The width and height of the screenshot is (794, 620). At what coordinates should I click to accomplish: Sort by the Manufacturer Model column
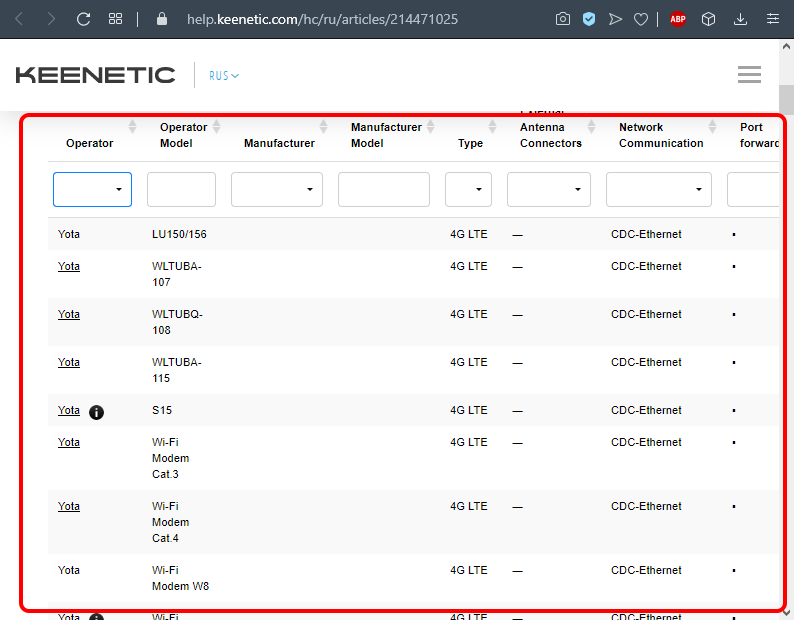pyautogui.click(x=430, y=126)
